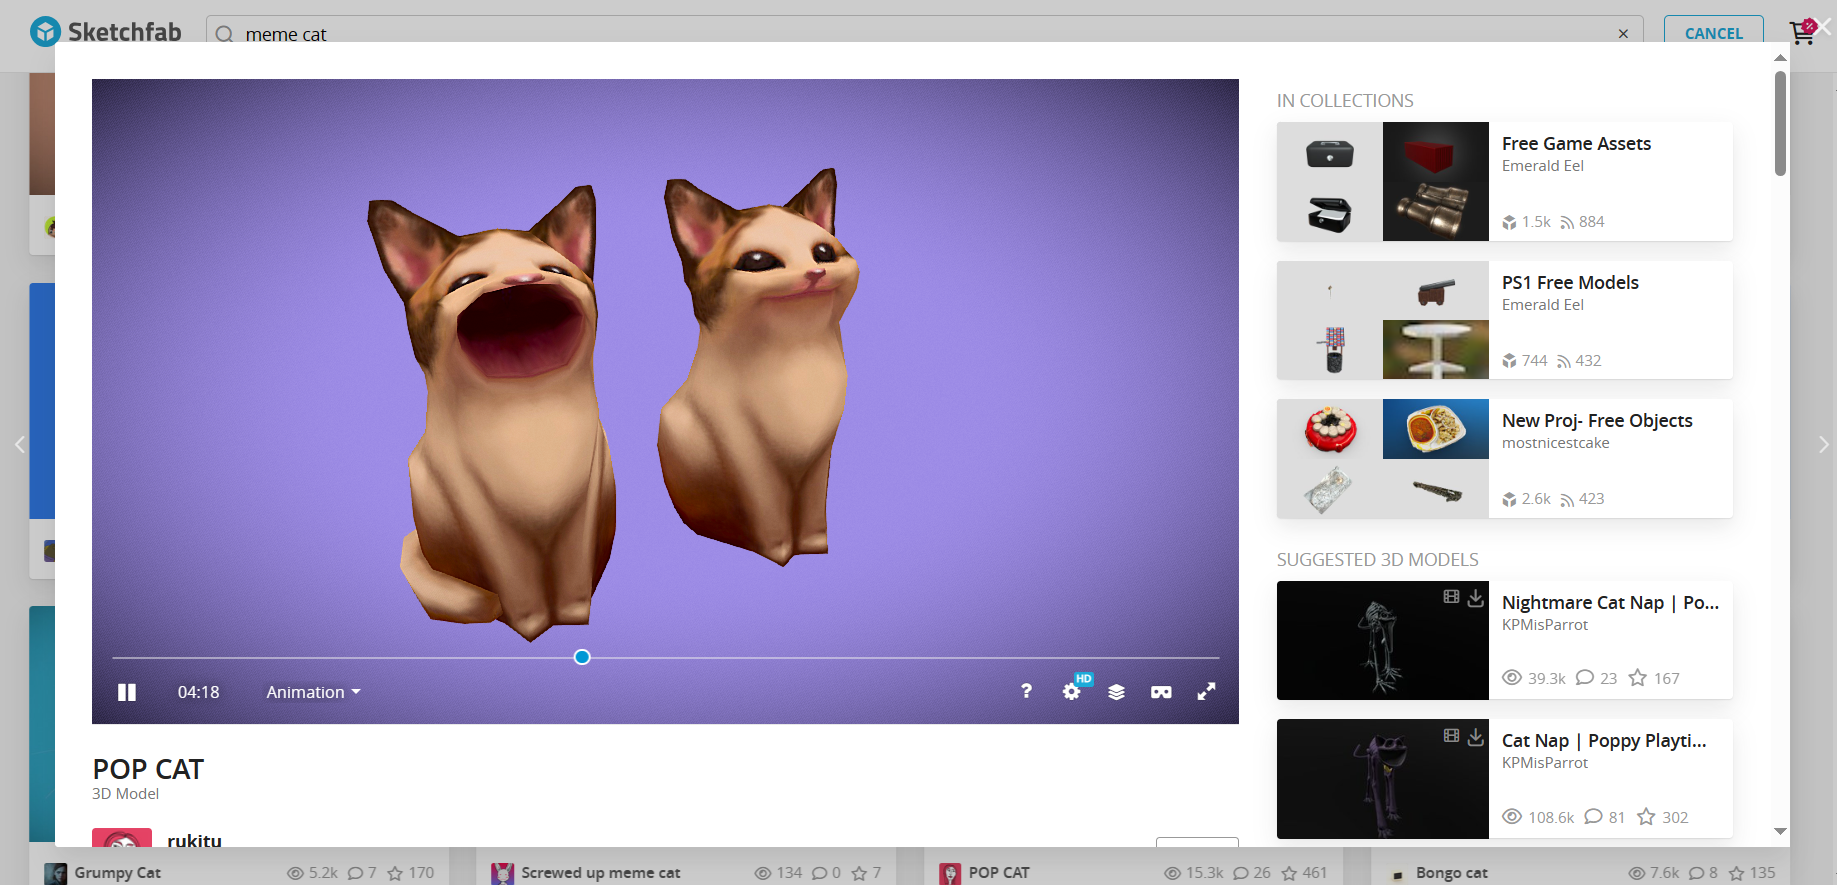Open viewer settings gear icon
1837x885 pixels.
[x=1072, y=691]
